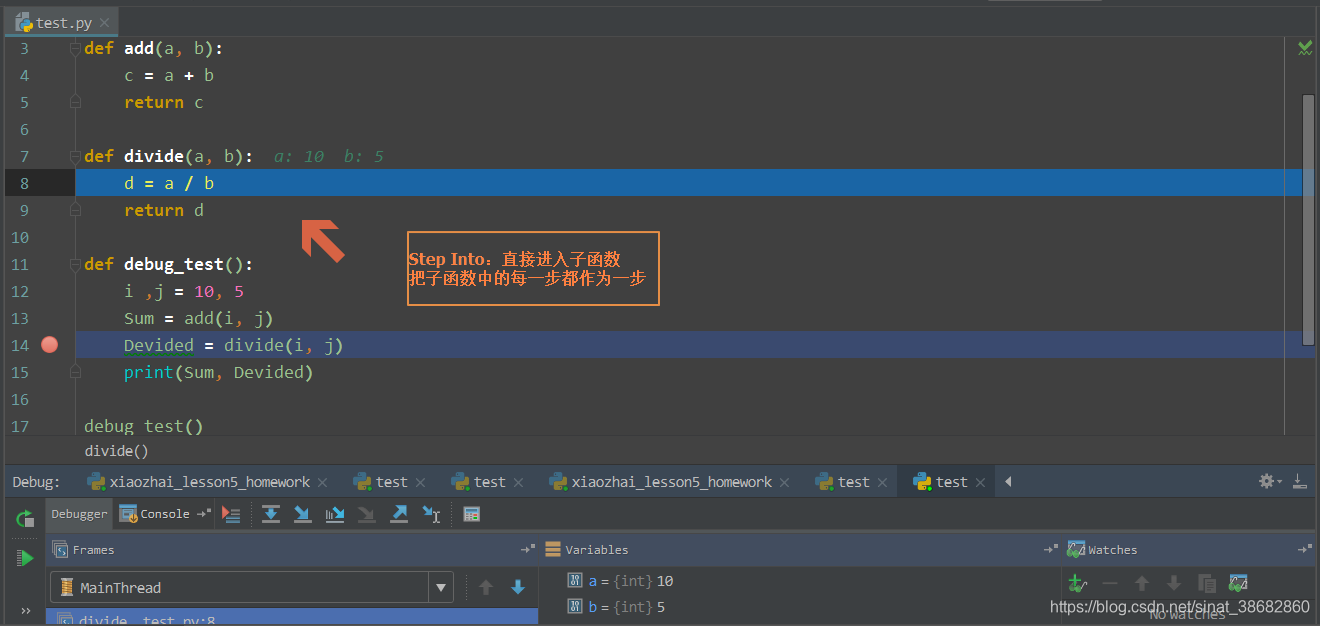Click the green inspection checkmark indicator
Image resolution: width=1320 pixels, height=626 pixels.
(x=1305, y=48)
